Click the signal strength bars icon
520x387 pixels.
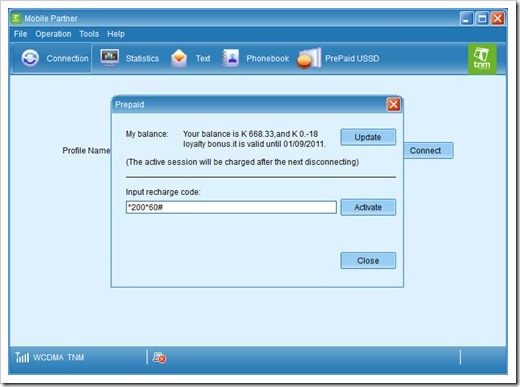click(22, 357)
